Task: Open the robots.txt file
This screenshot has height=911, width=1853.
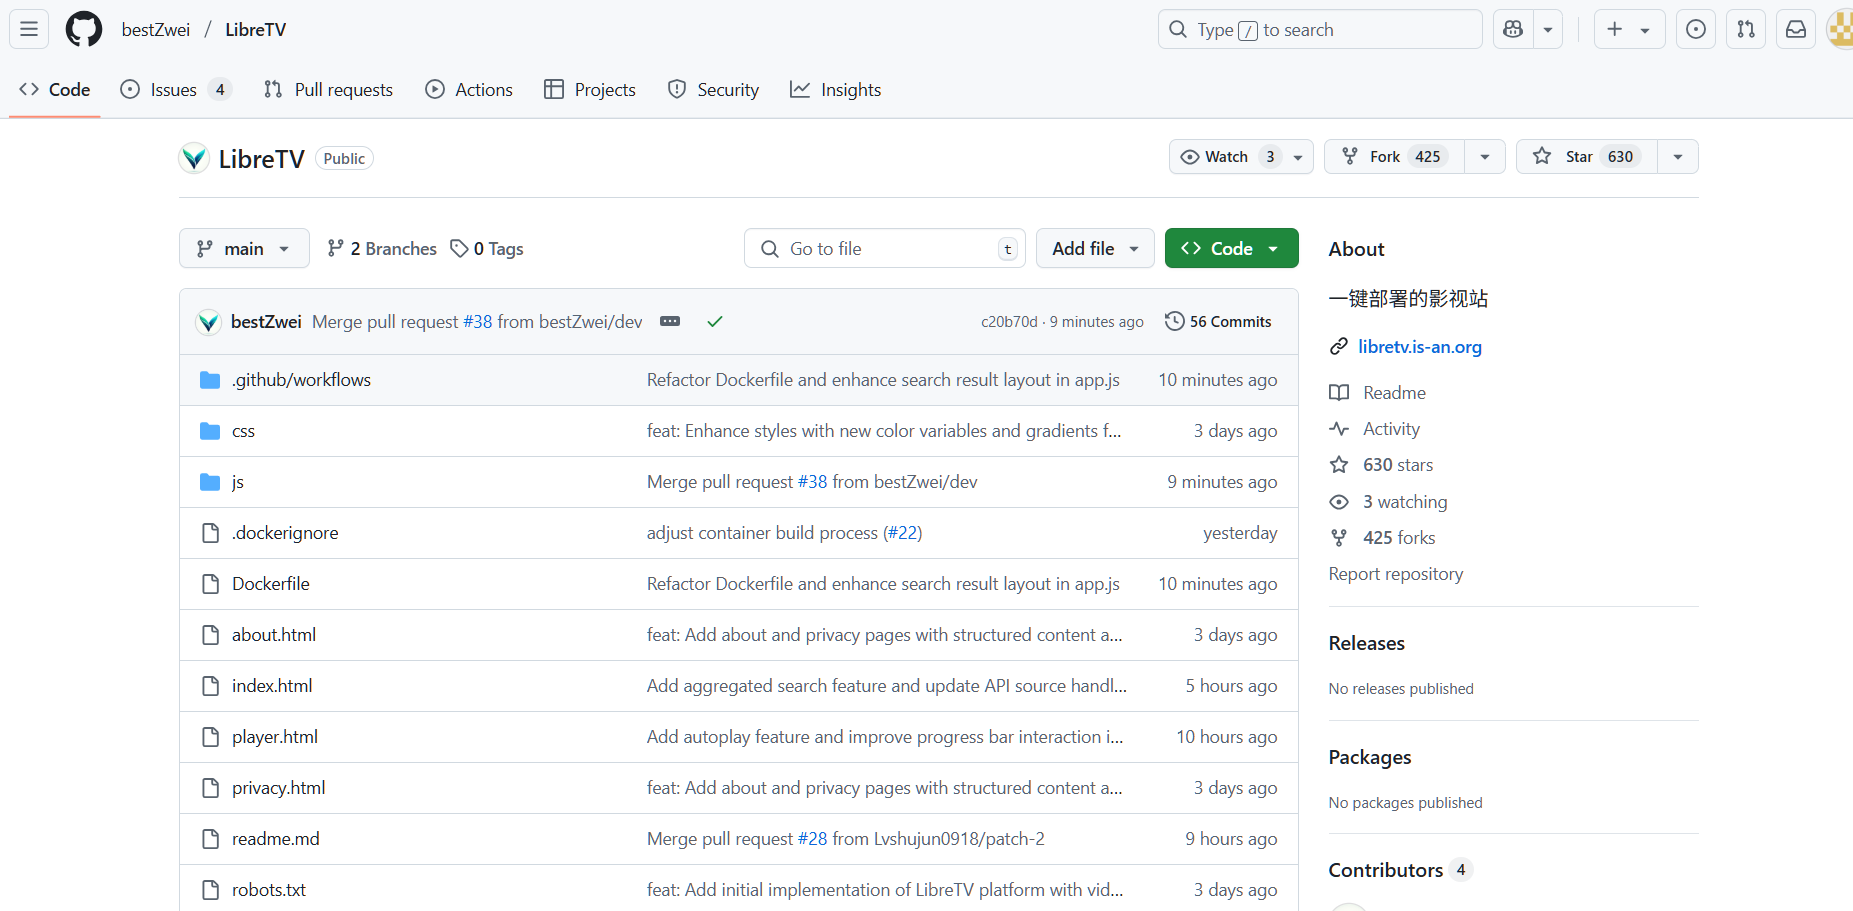Action: click(269, 890)
